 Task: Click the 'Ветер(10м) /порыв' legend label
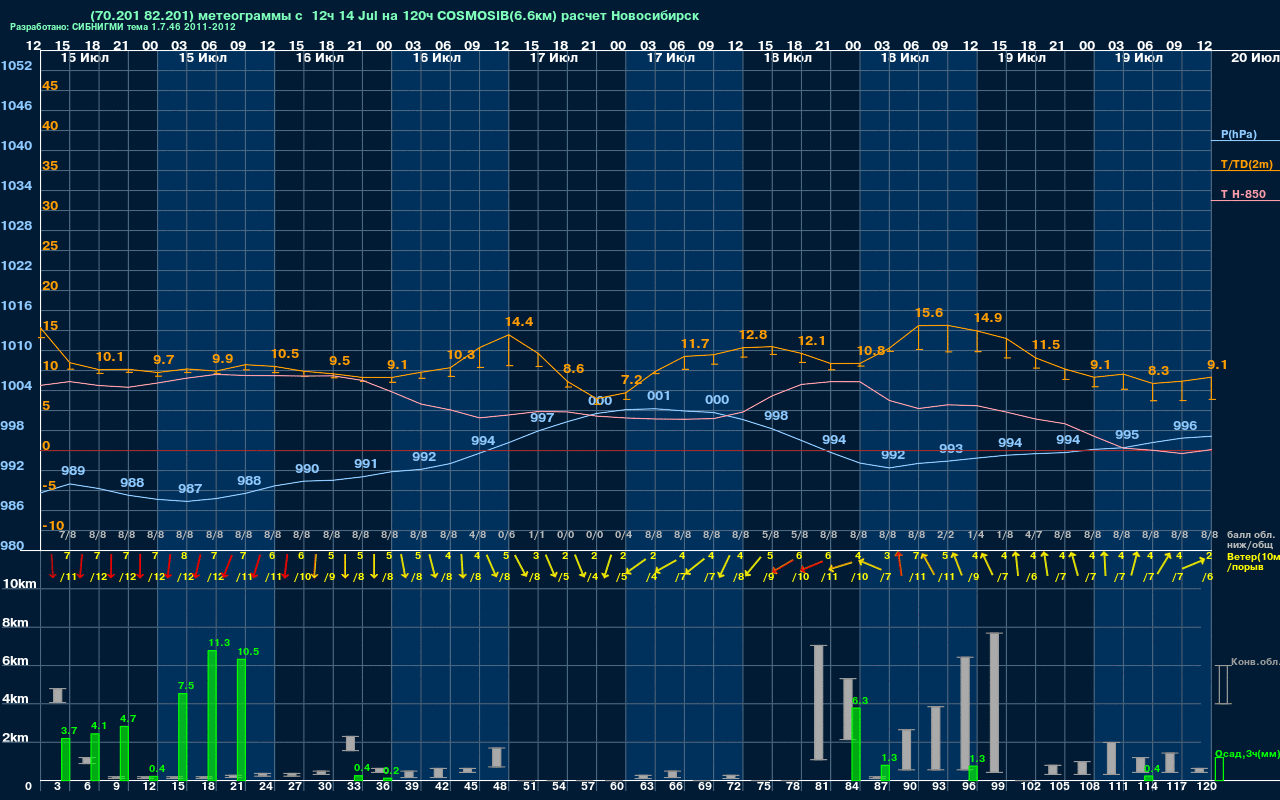(1253, 561)
